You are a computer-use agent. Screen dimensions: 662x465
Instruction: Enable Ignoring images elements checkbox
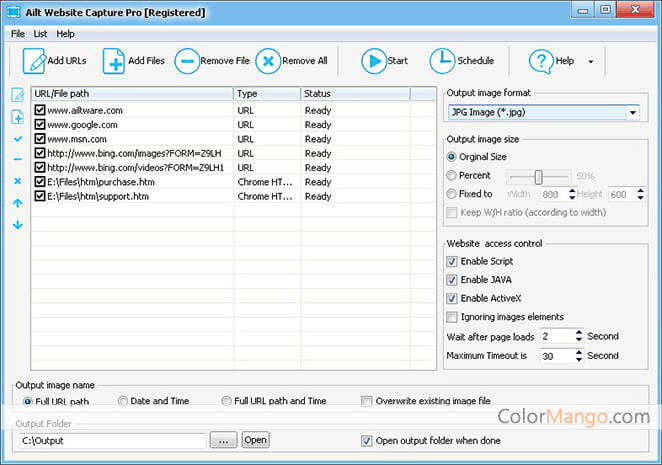click(452, 317)
